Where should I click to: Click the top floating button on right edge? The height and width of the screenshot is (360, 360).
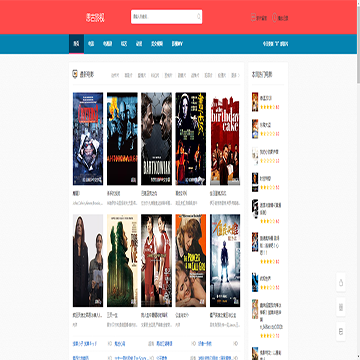pyautogui.click(x=341, y=283)
